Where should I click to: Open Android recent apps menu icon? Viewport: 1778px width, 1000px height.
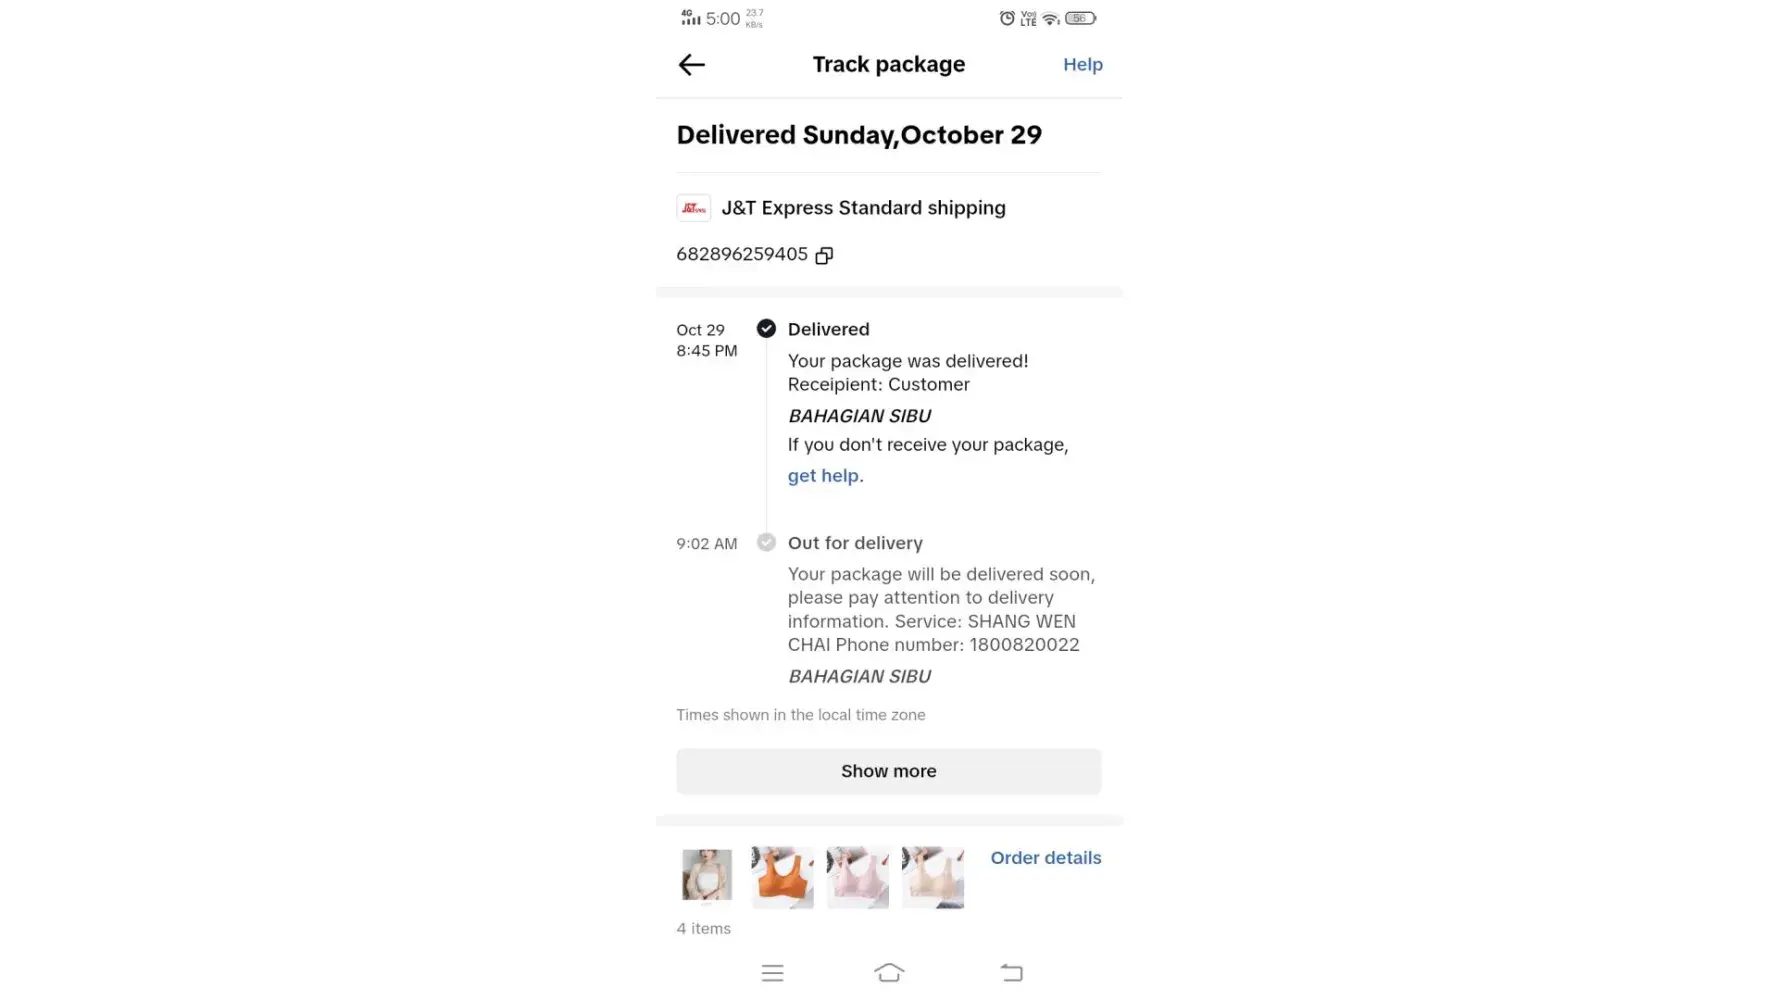click(x=772, y=973)
